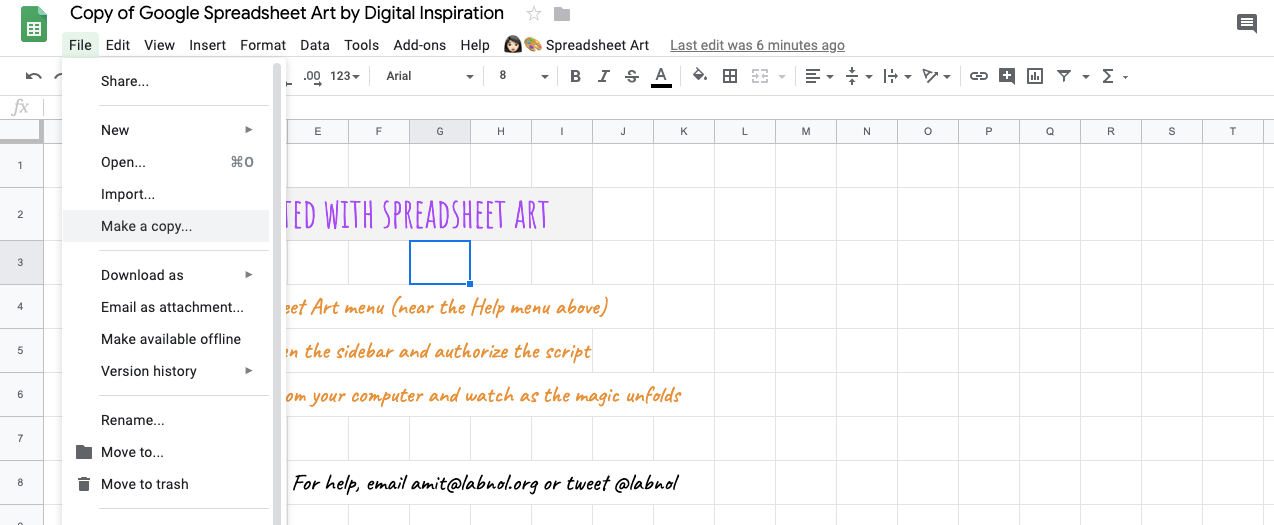Open the Format menu
The image size is (1274, 525).
click(x=263, y=45)
